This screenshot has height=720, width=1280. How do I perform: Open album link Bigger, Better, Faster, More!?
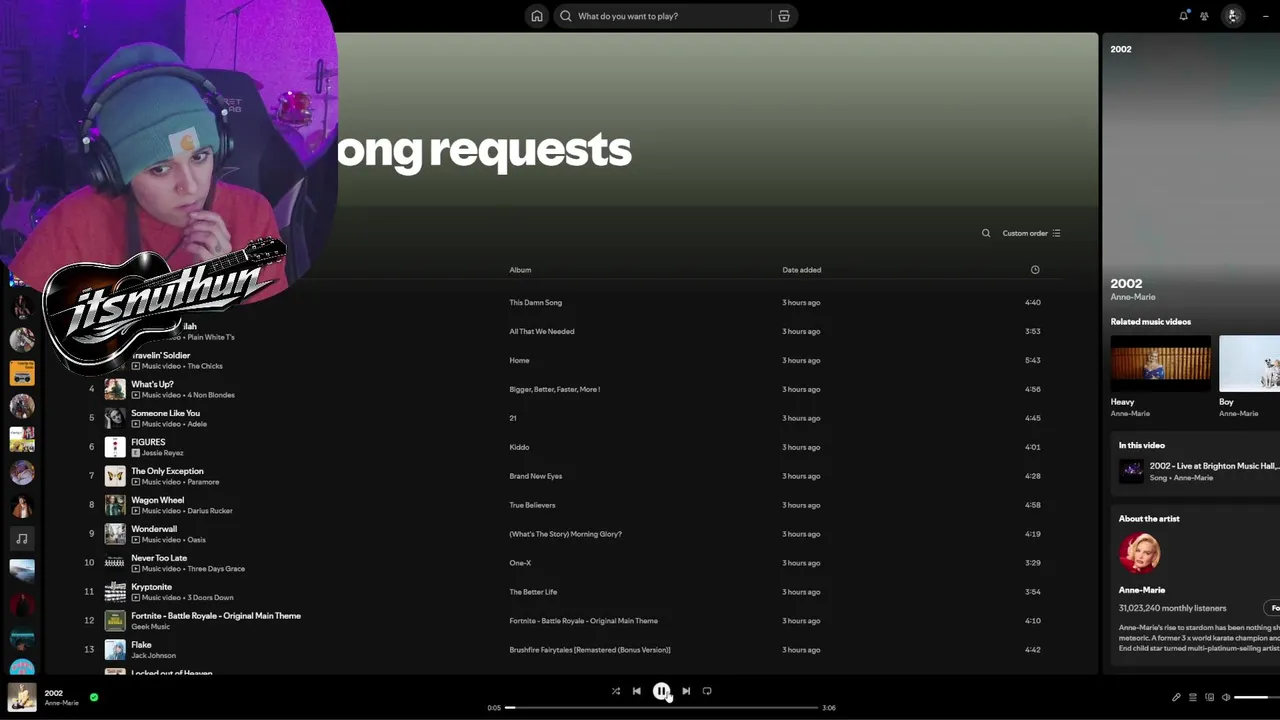(x=555, y=389)
